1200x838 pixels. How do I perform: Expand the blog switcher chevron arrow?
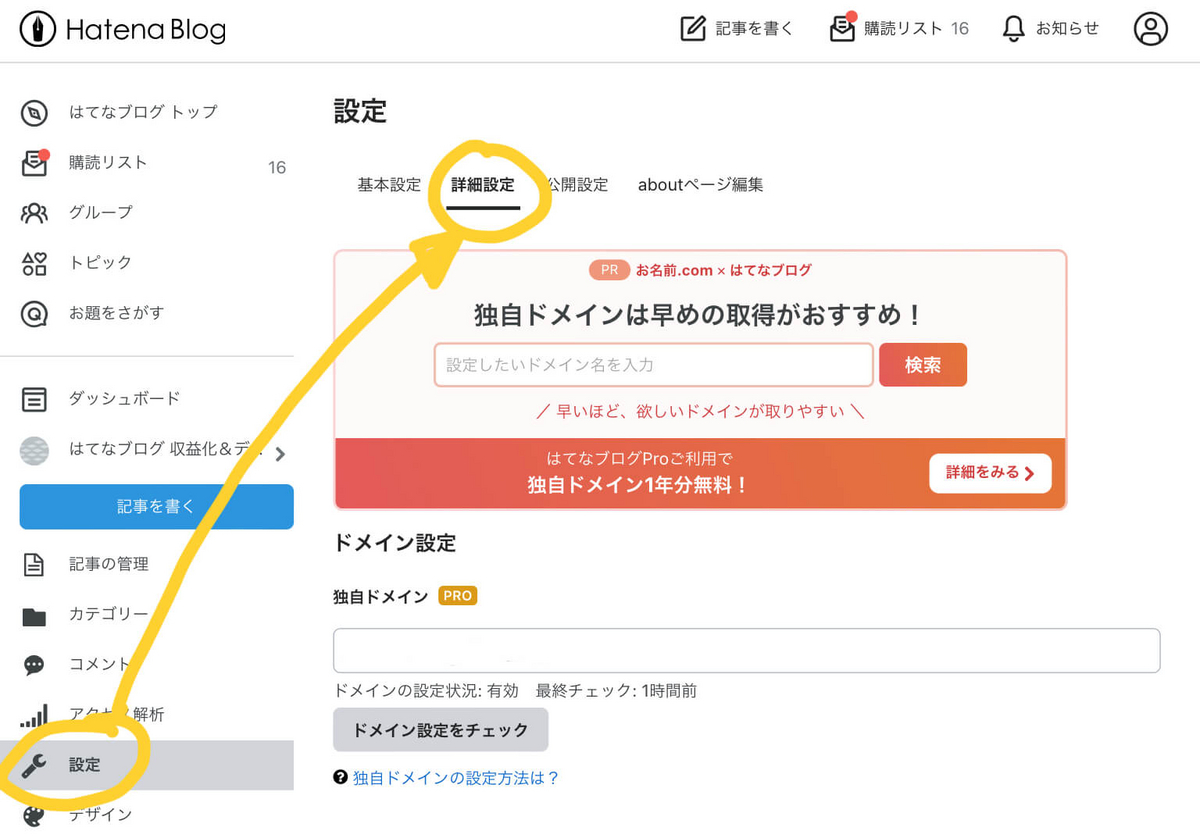(280, 454)
